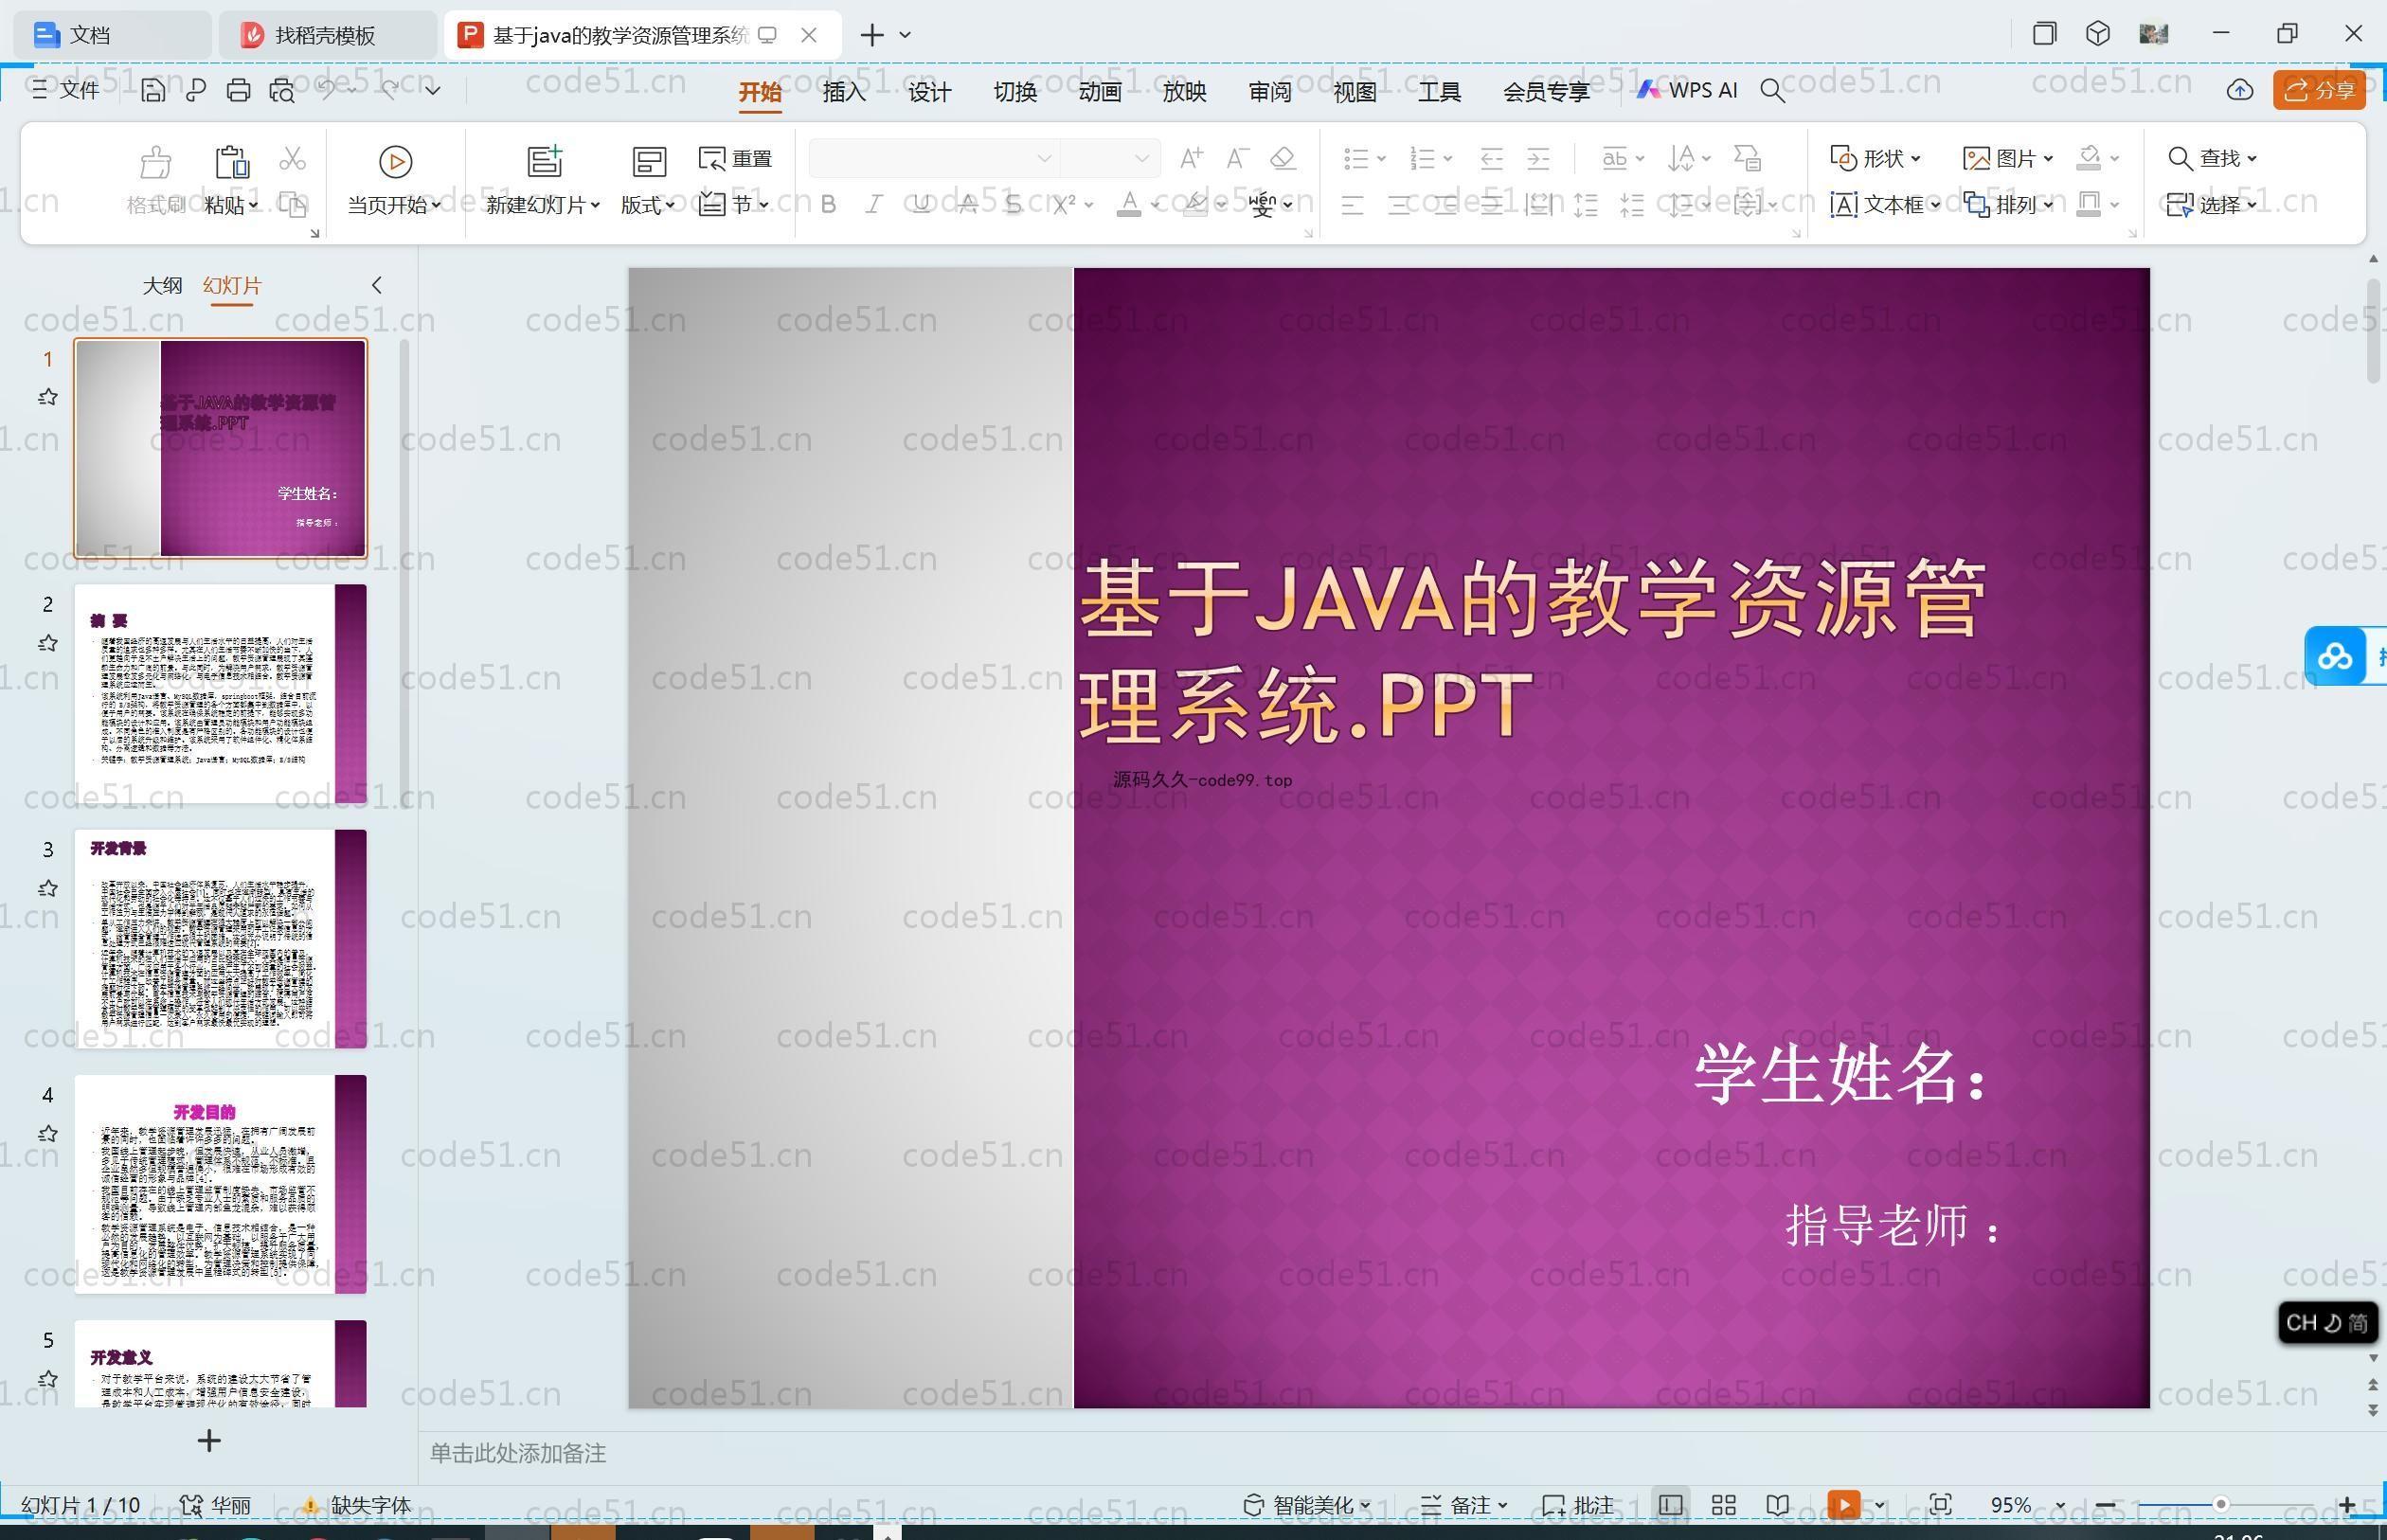Click the text highlight color icon
2387x1540 pixels.
click(x=1195, y=205)
